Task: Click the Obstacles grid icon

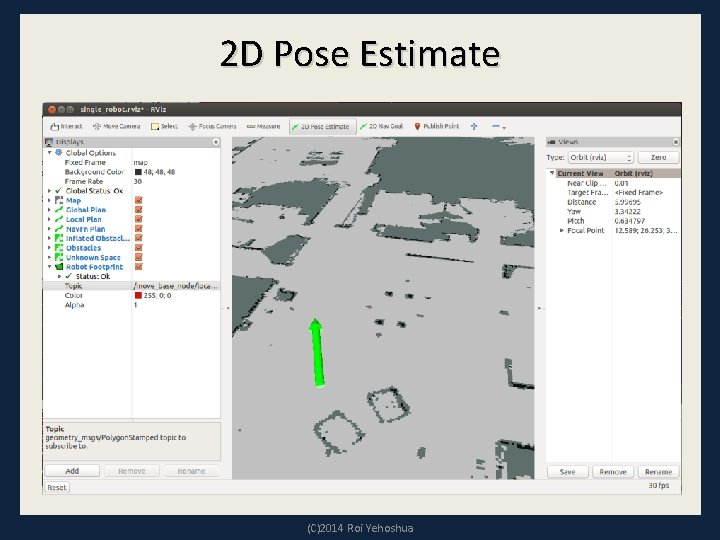Action: pos(59,248)
